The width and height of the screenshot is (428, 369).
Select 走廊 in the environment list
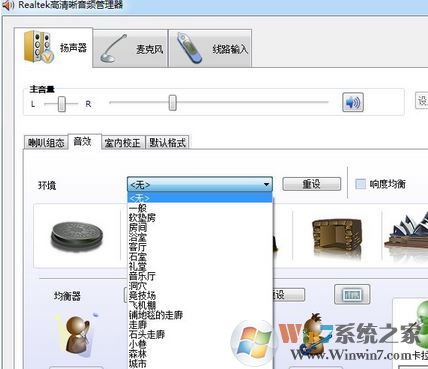tap(200, 324)
